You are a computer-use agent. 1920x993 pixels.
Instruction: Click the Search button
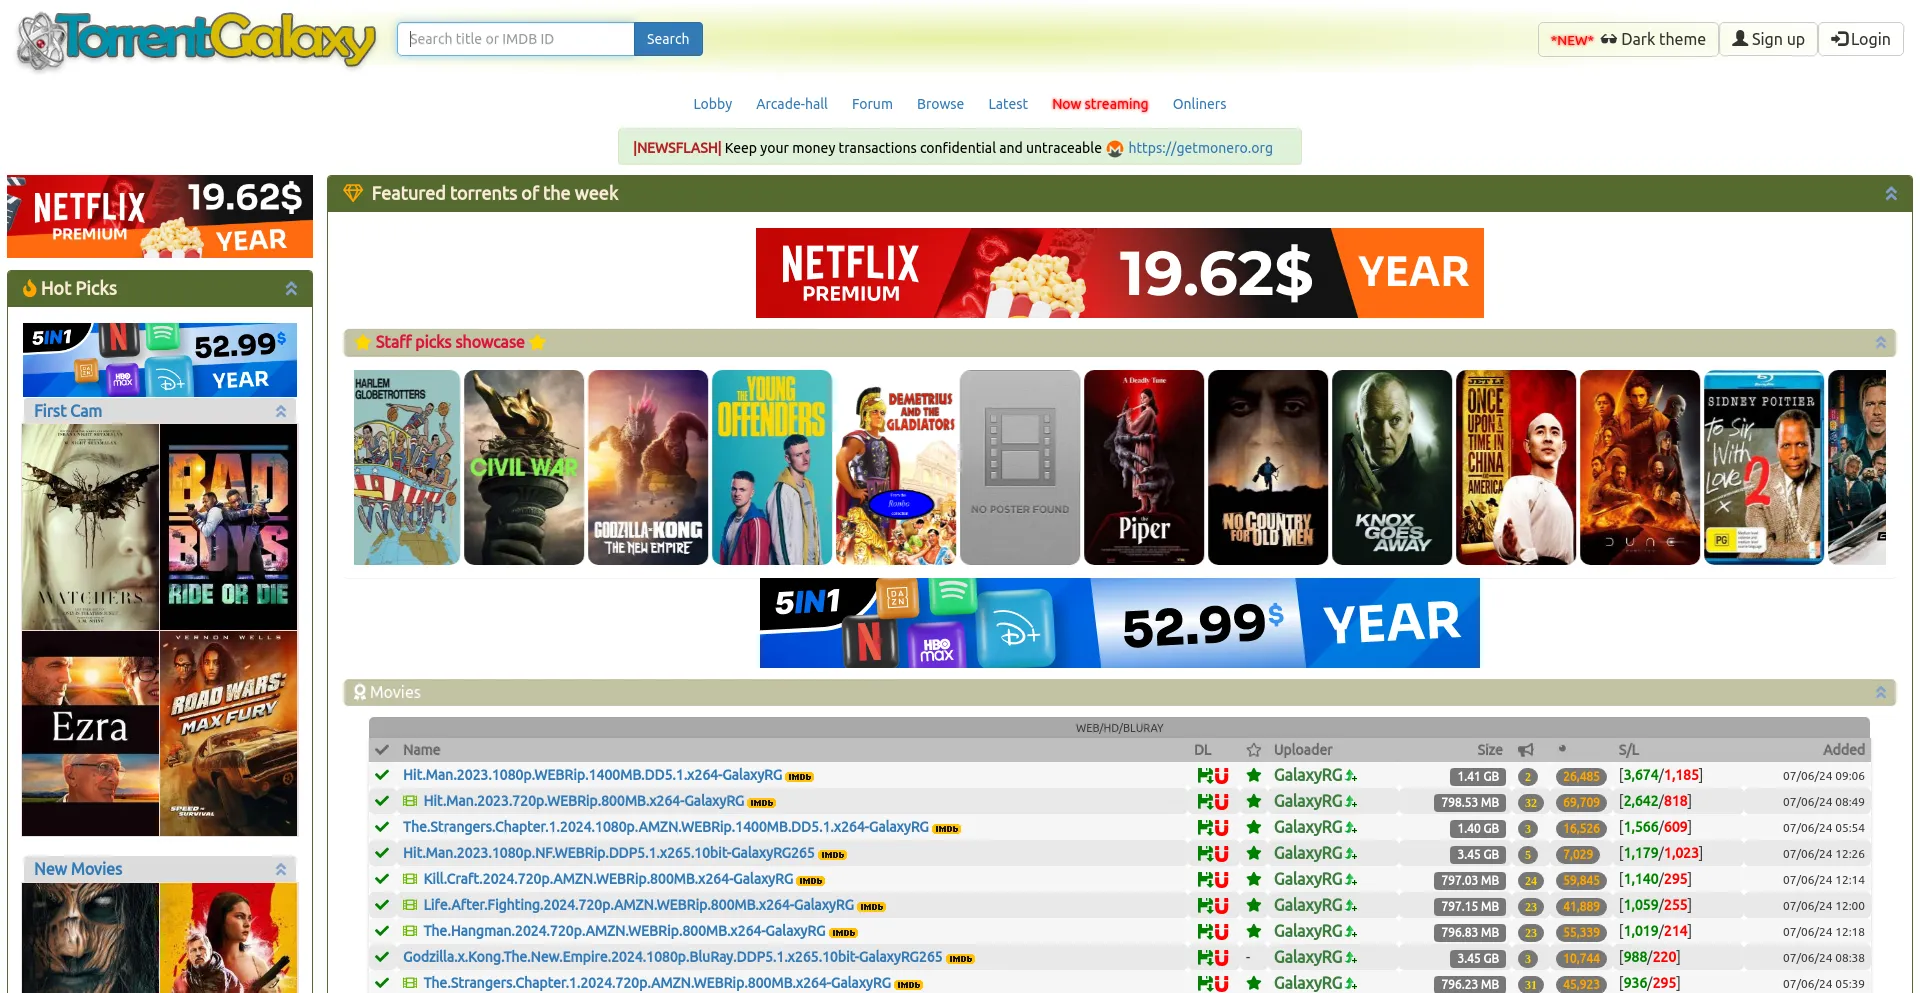coord(668,39)
